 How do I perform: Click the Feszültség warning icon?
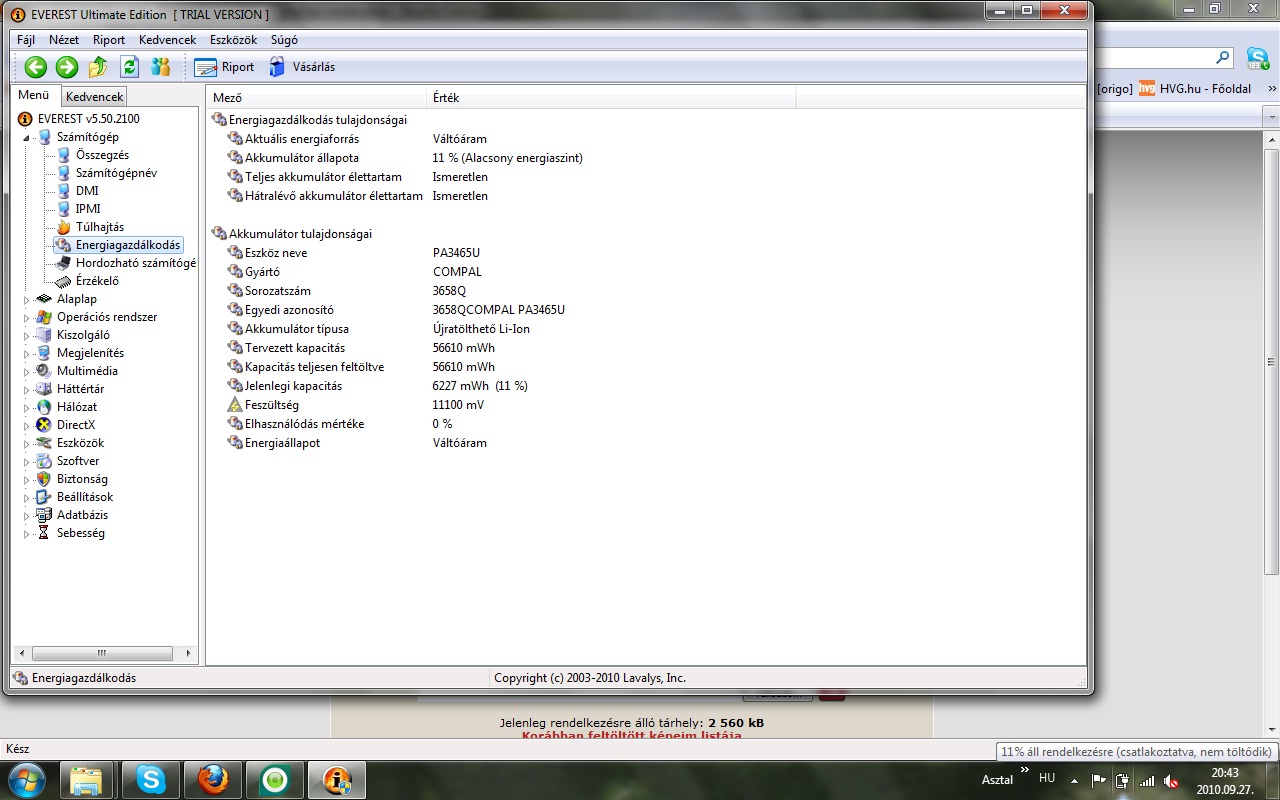pos(235,405)
